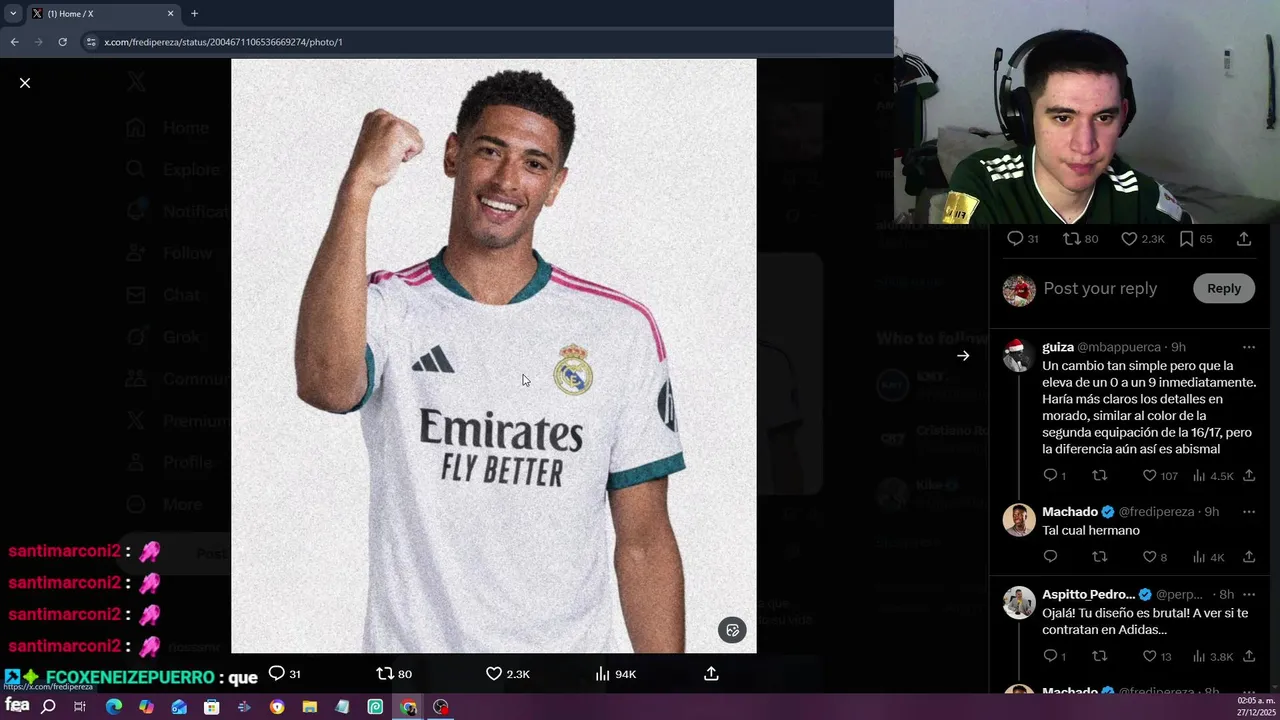Repost Aspitto_Pedro's comment

pyautogui.click(x=1099, y=656)
